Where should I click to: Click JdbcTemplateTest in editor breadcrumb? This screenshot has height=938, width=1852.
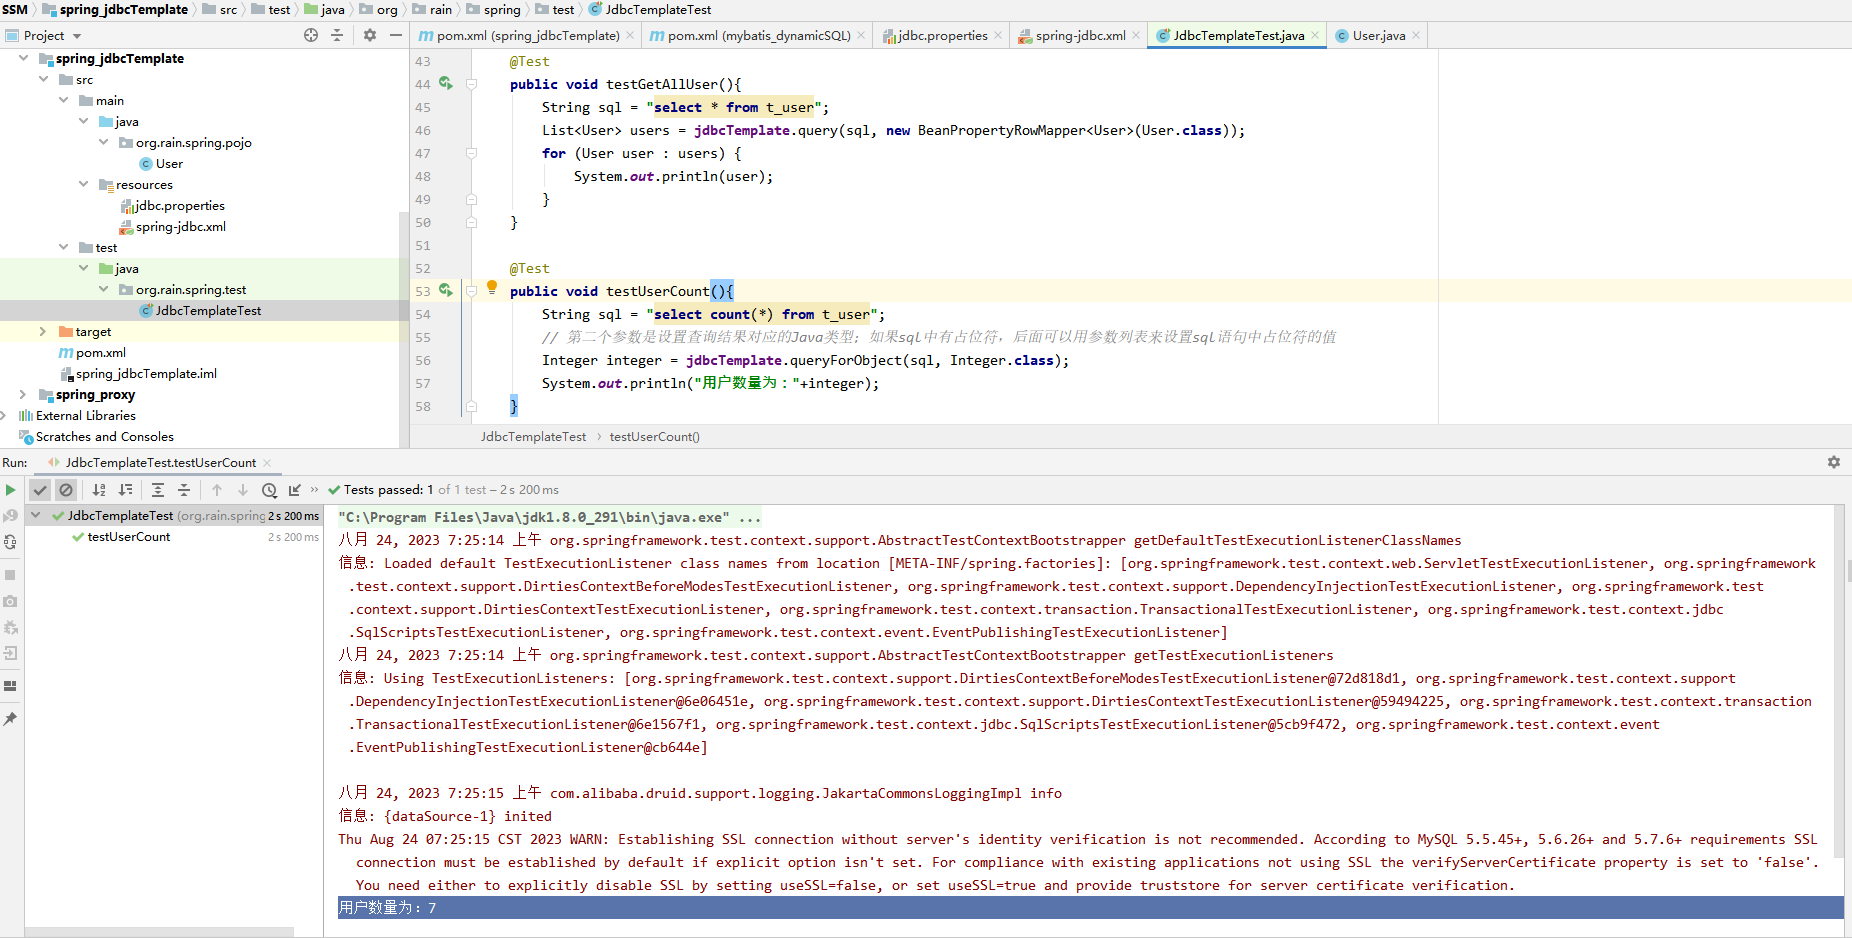[533, 436]
